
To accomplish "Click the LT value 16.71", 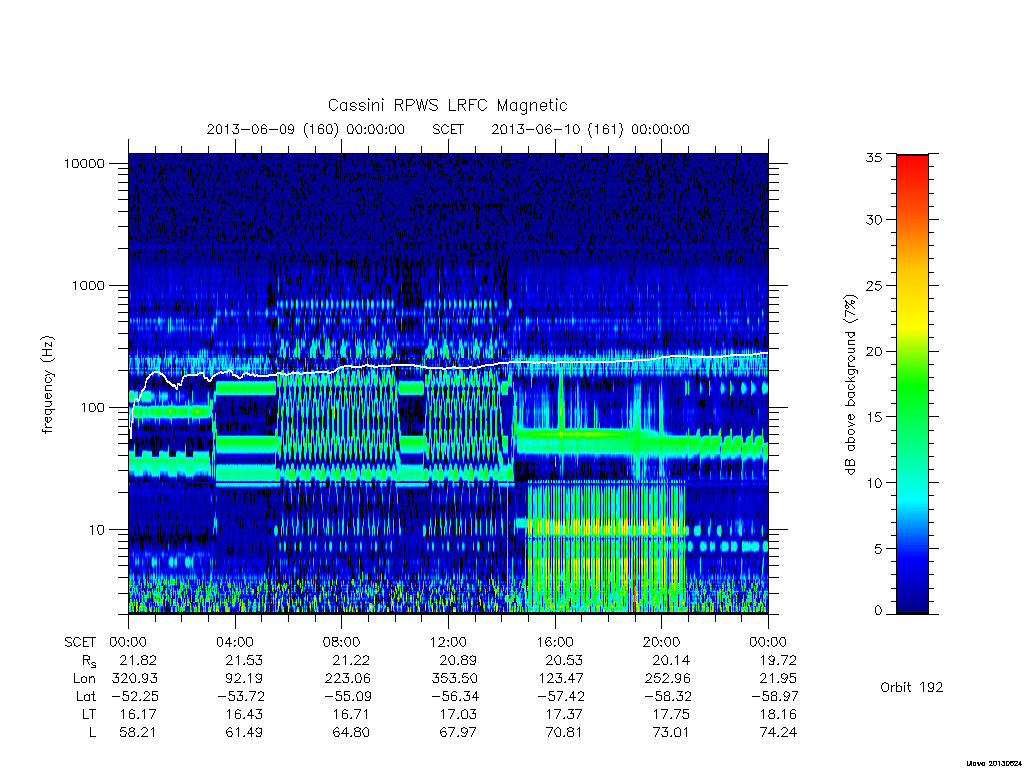I will [351, 714].
